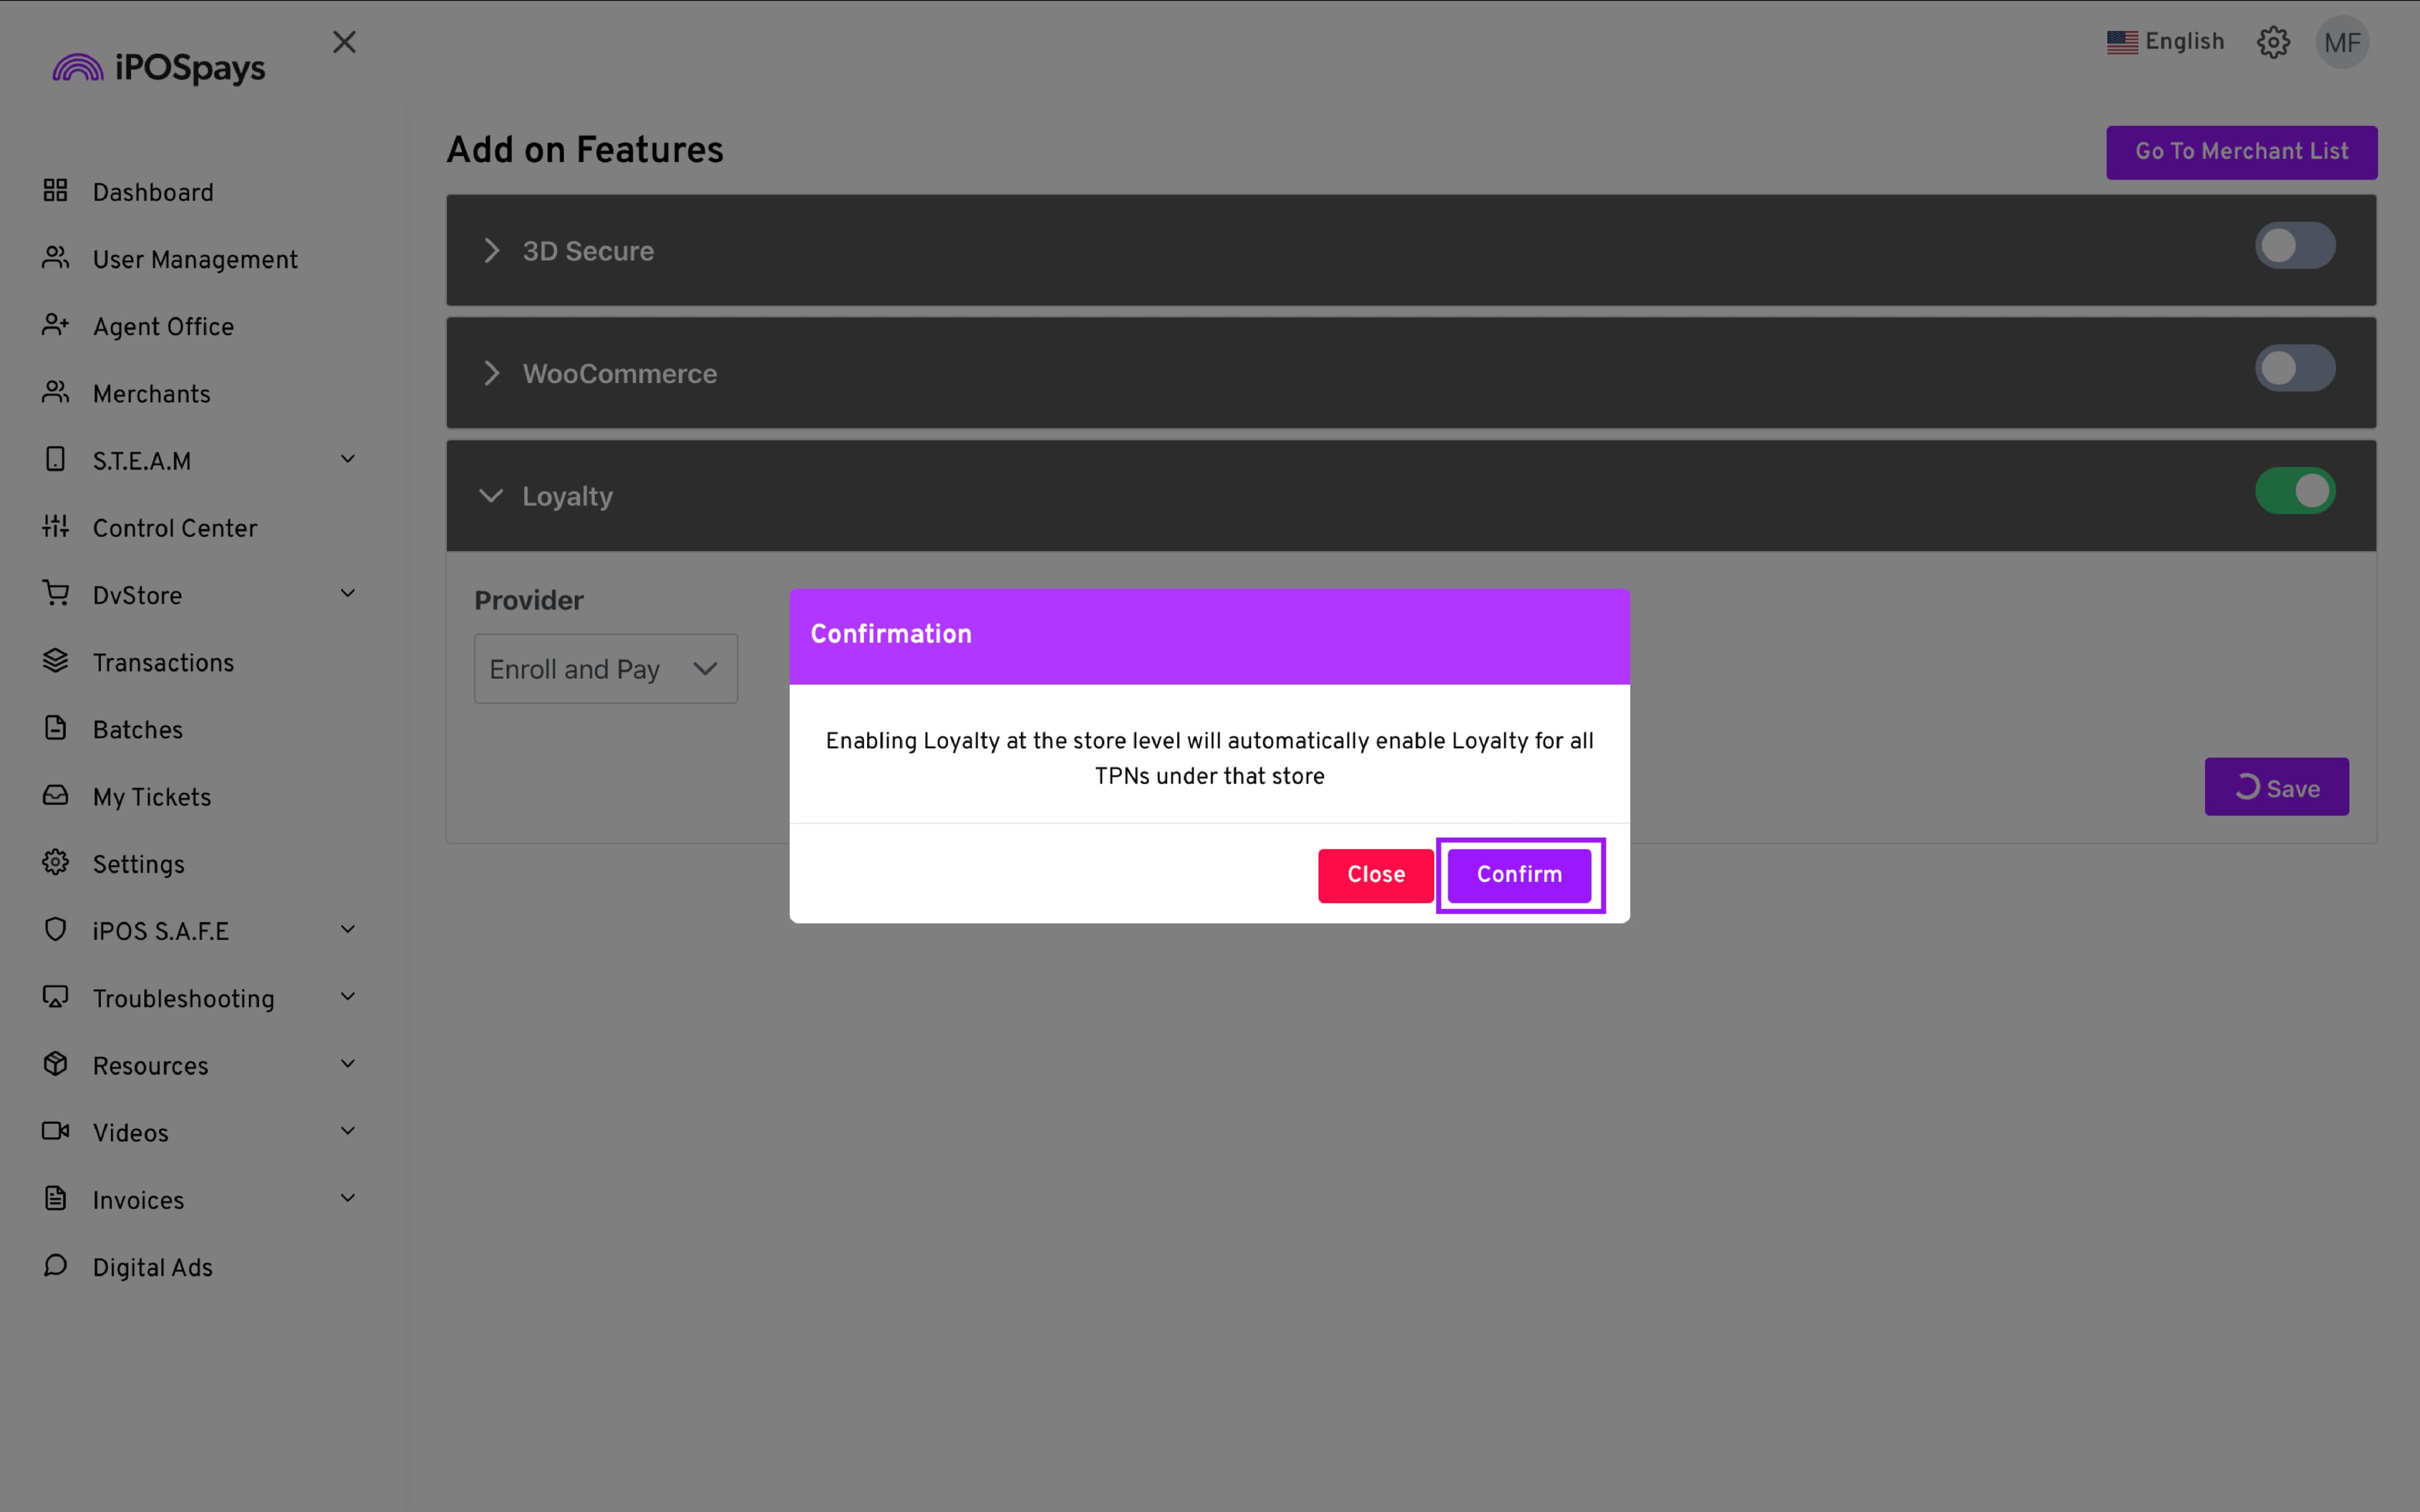This screenshot has width=2420, height=1512.
Task: Open Merchants in the sidebar
Action: click(x=151, y=394)
